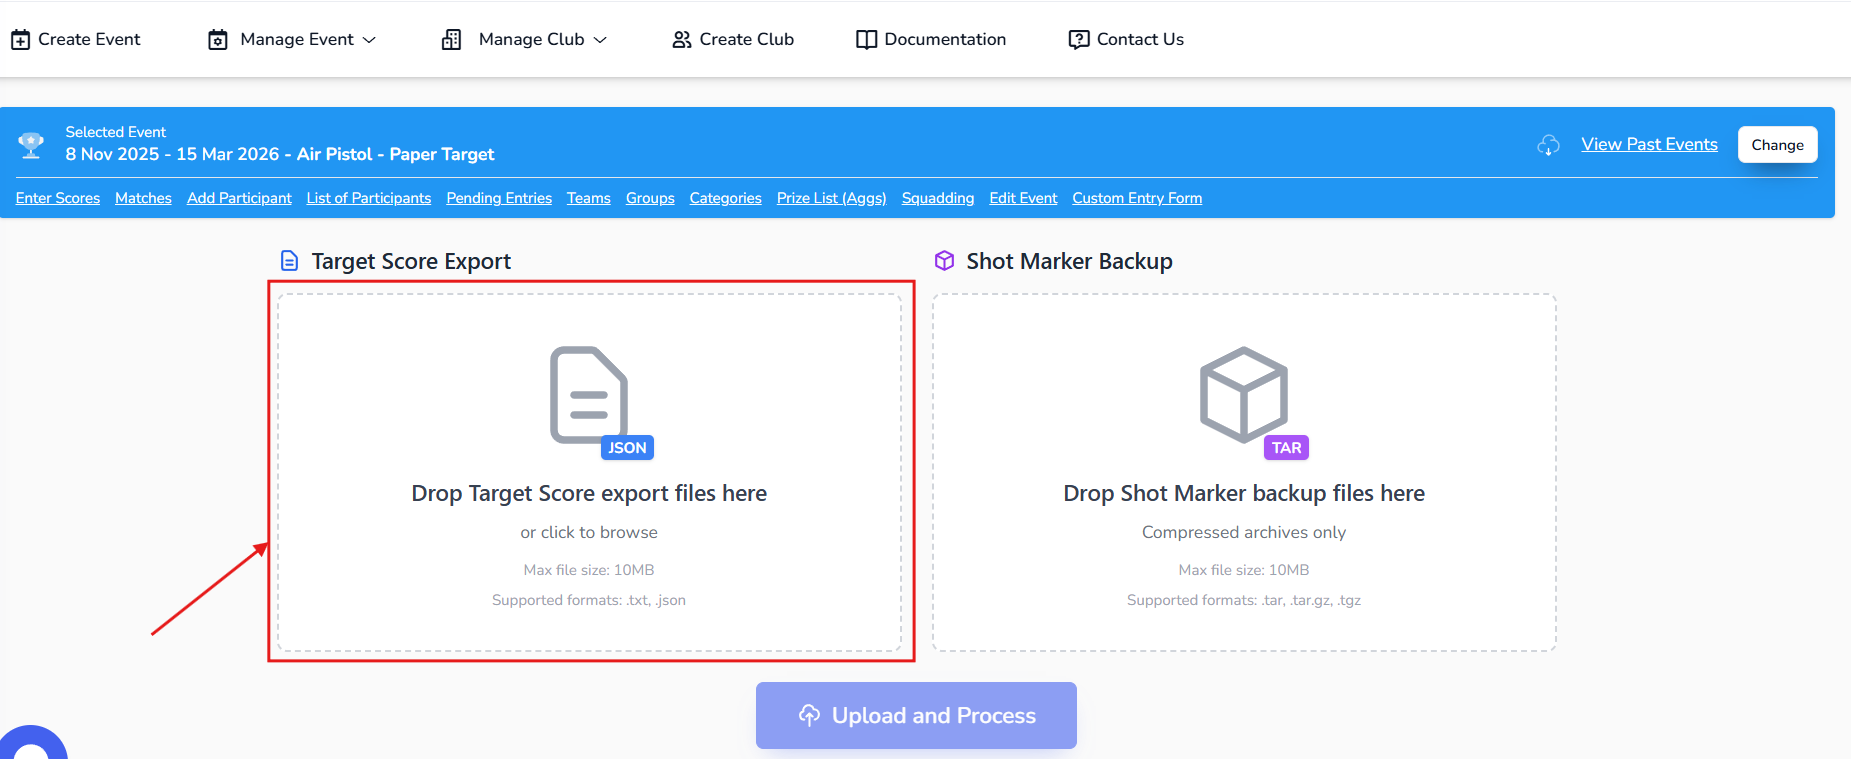Open Prize List (Aggs) link
Image resolution: width=1851 pixels, height=759 pixels.
point(831,198)
